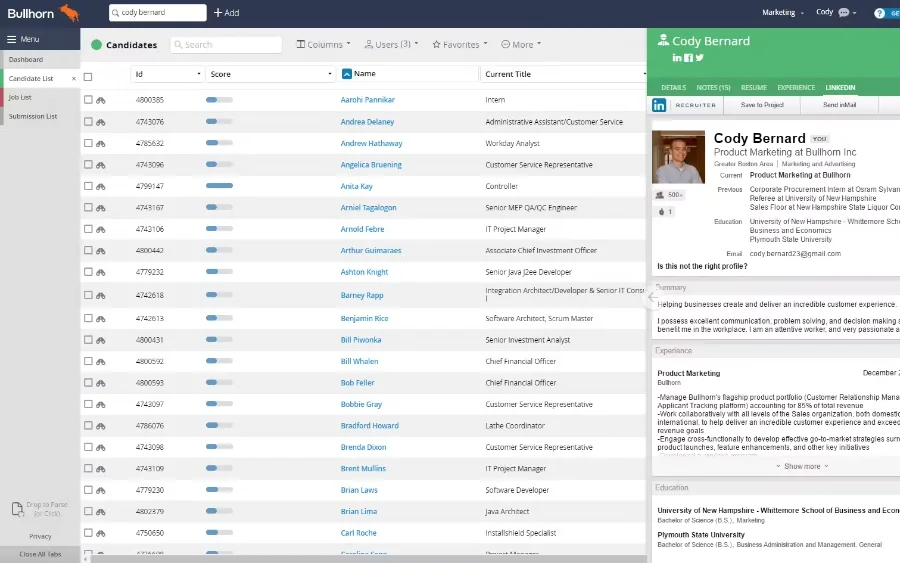900x563 pixels.
Task: Click Anita Kay's score bar
Action: [x=219, y=185]
